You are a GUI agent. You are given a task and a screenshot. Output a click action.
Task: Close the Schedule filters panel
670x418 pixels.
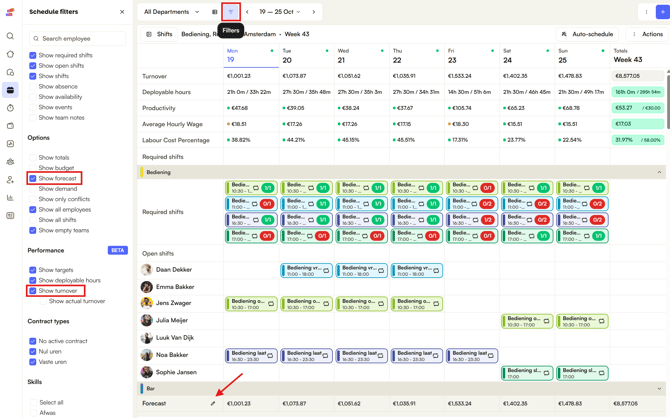point(122,12)
